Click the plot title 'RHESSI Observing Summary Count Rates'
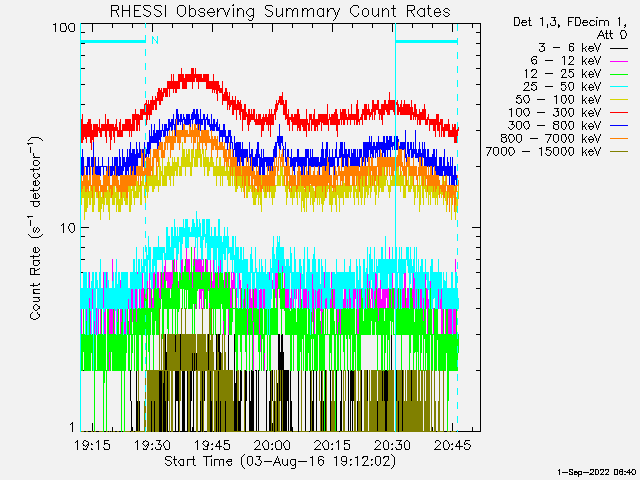The height and width of the screenshot is (480, 640). tap(280, 11)
